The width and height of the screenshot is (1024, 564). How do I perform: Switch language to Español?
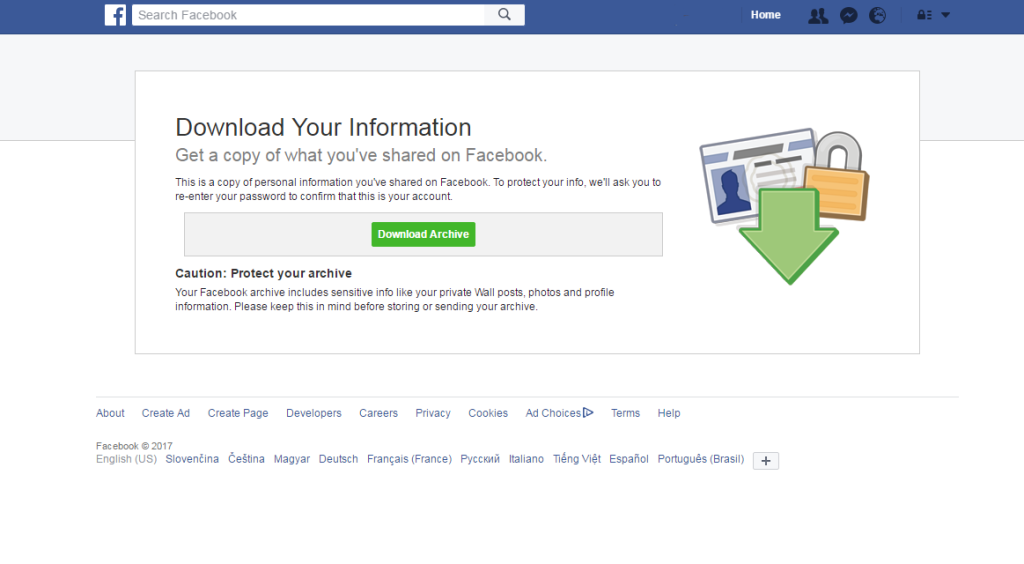[629, 459]
